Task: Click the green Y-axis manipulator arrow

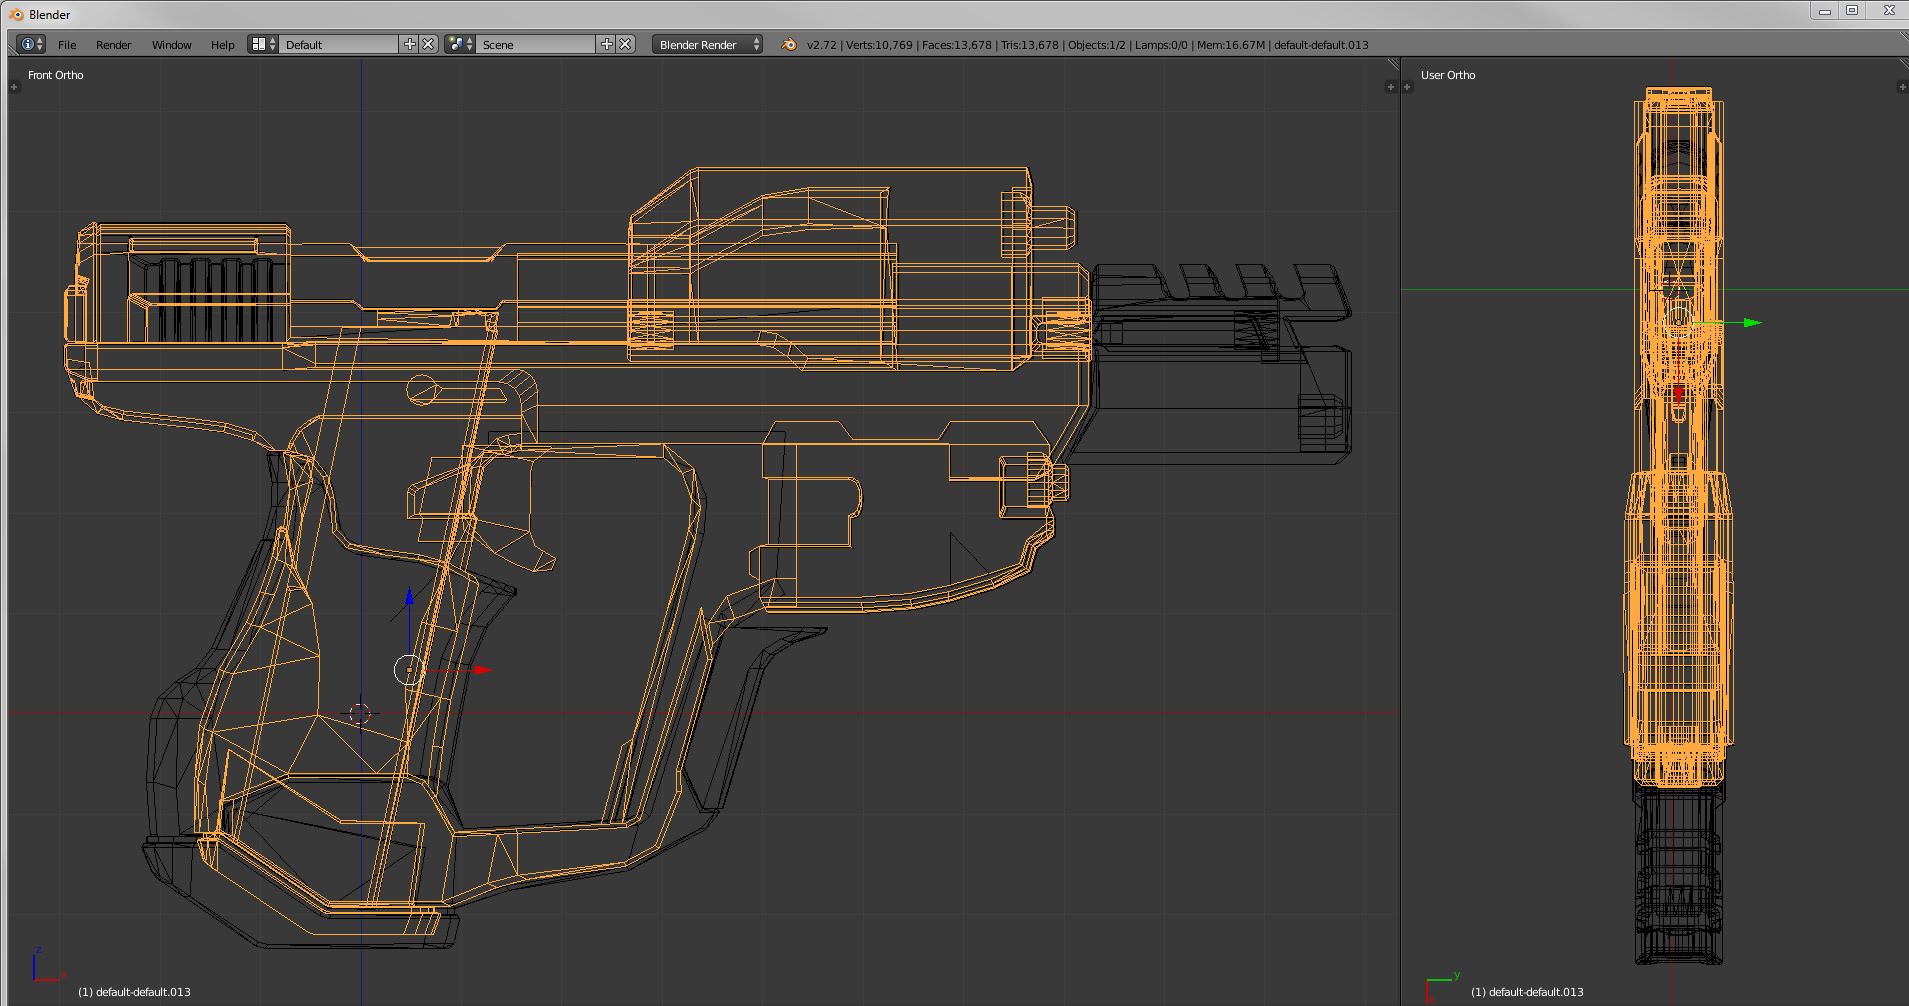Action: (1751, 323)
